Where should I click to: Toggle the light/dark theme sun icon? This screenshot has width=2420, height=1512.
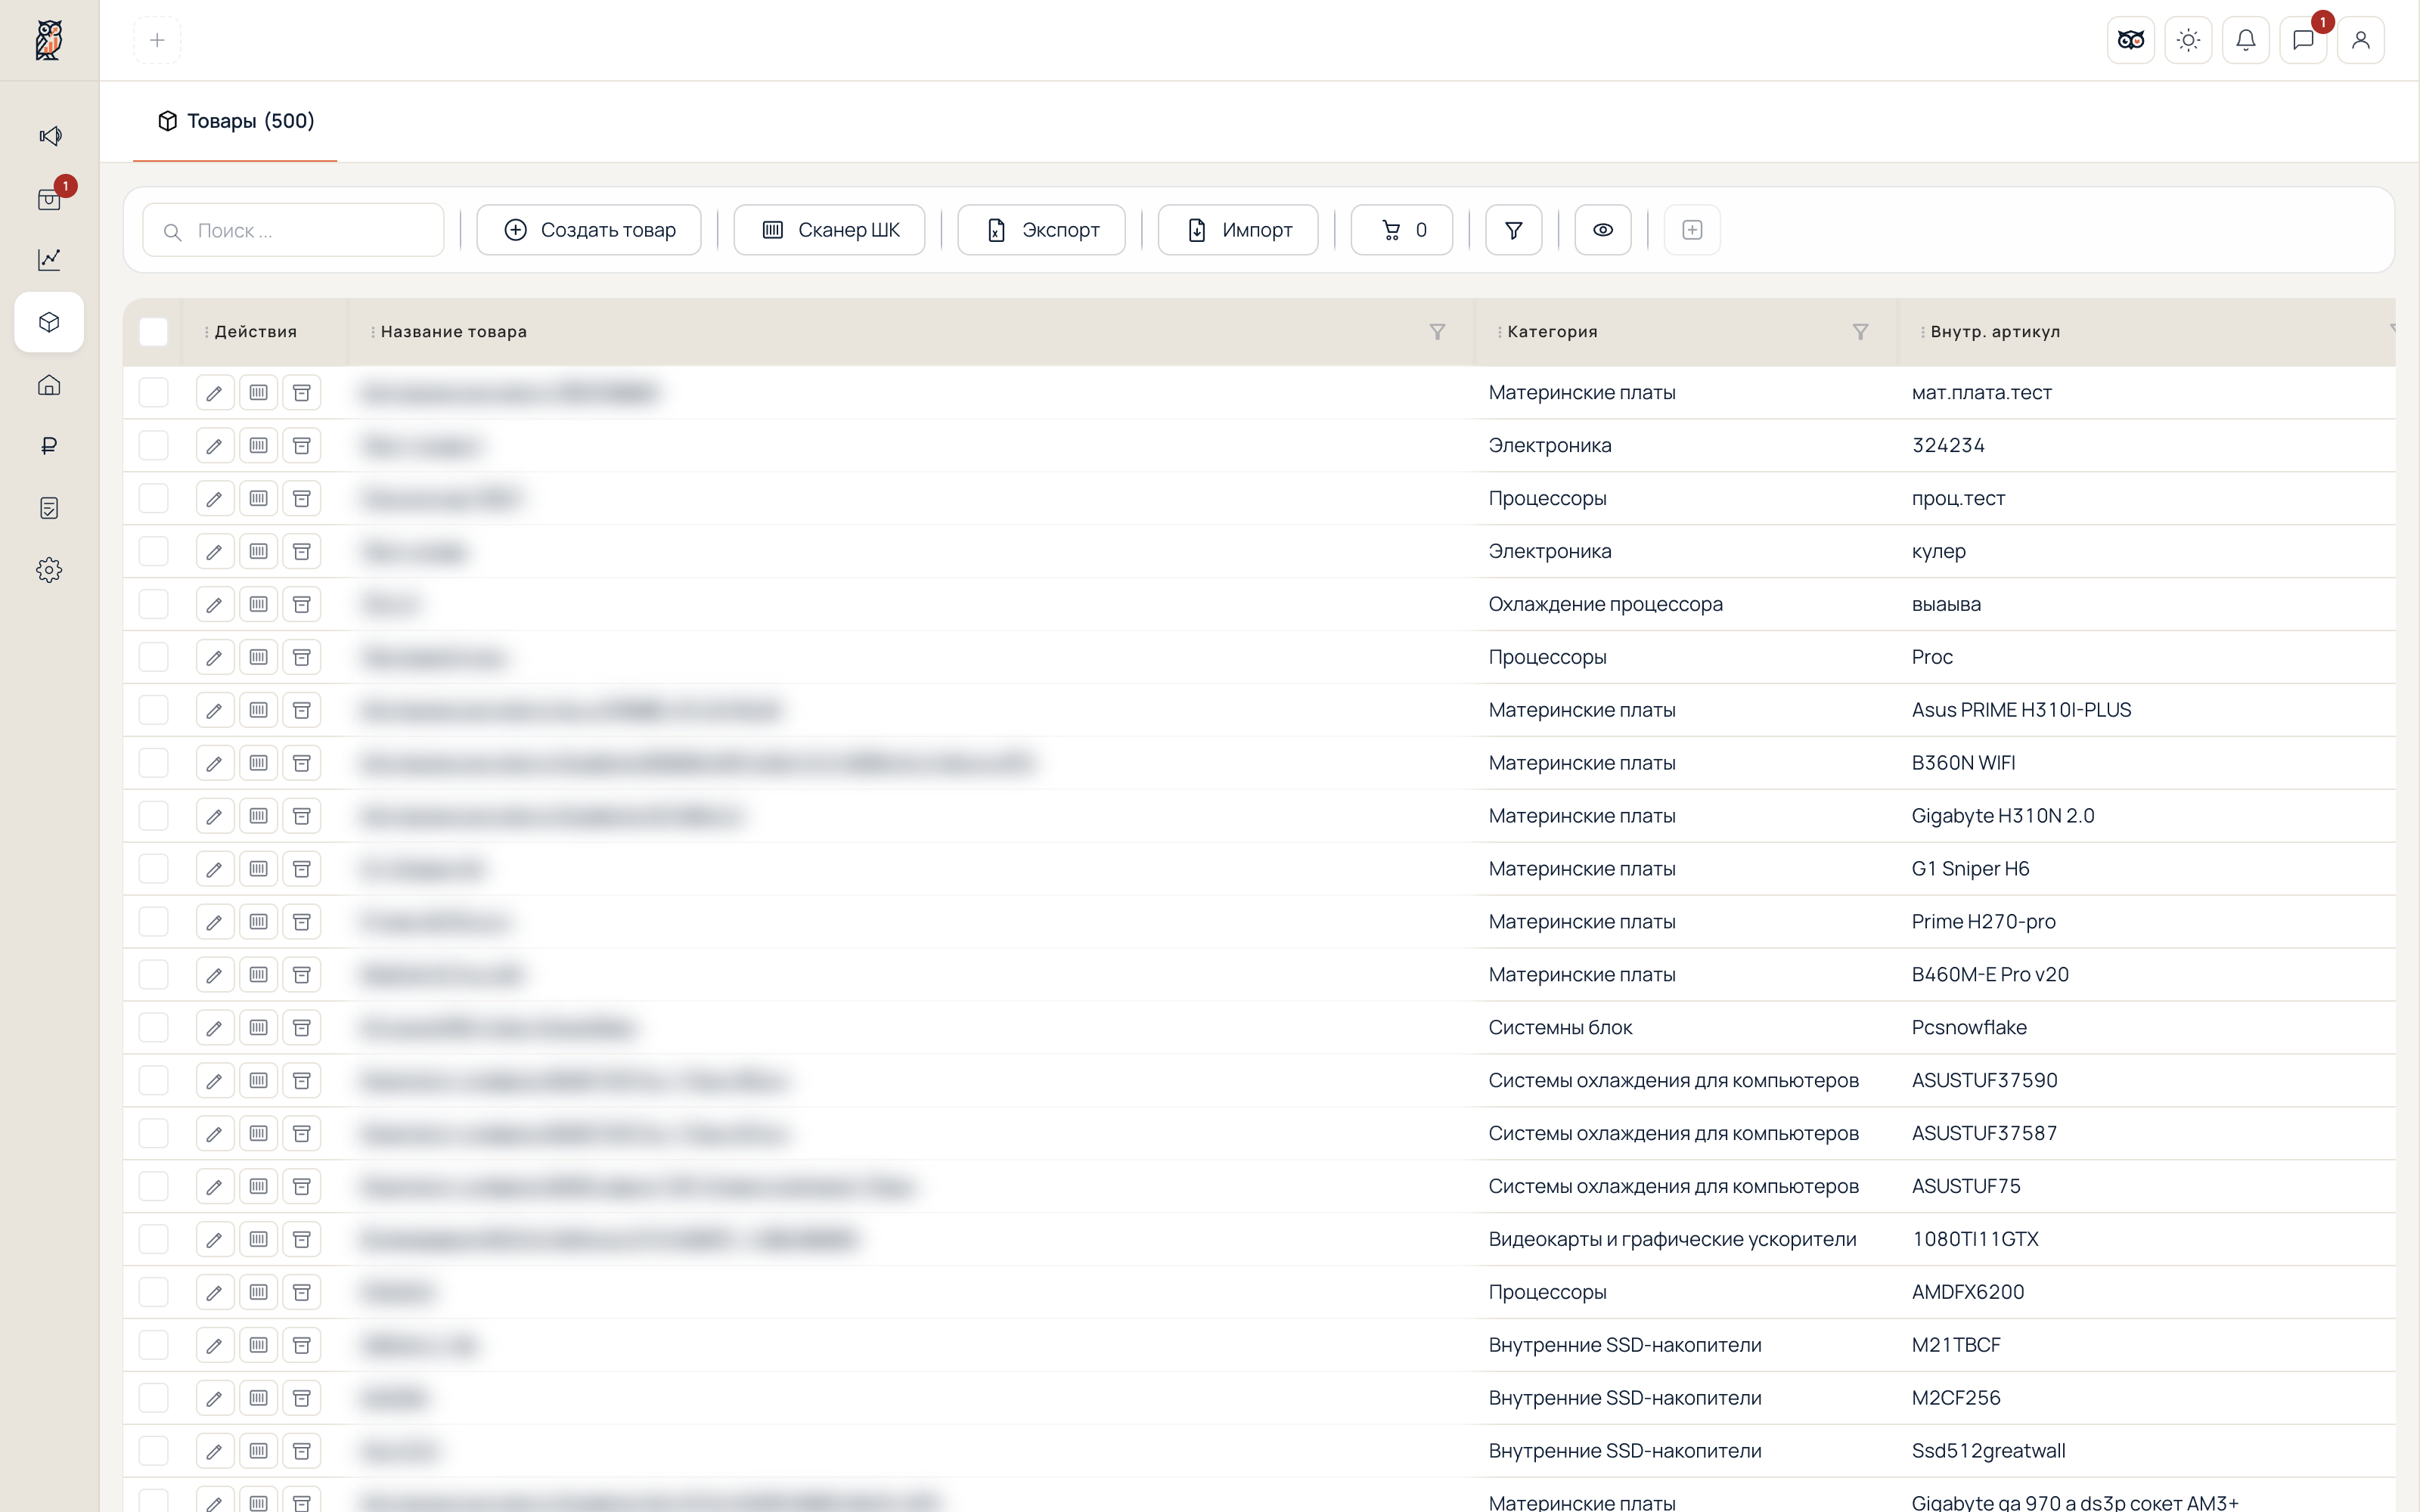click(2189, 40)
